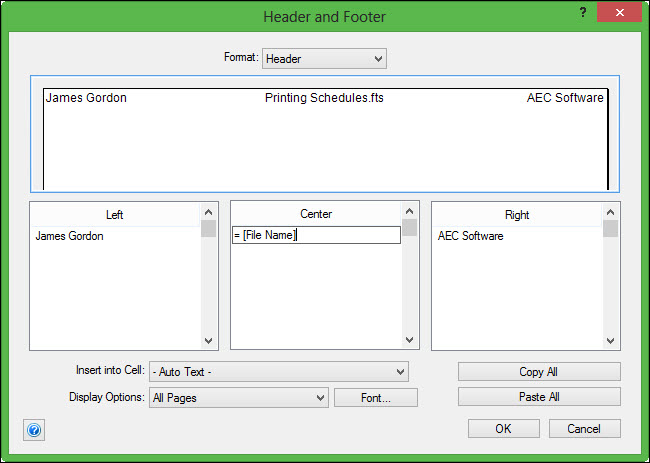Click the Center list scroll down arrow
Viewport: 650px width, 463px height.
coord(409,340)
